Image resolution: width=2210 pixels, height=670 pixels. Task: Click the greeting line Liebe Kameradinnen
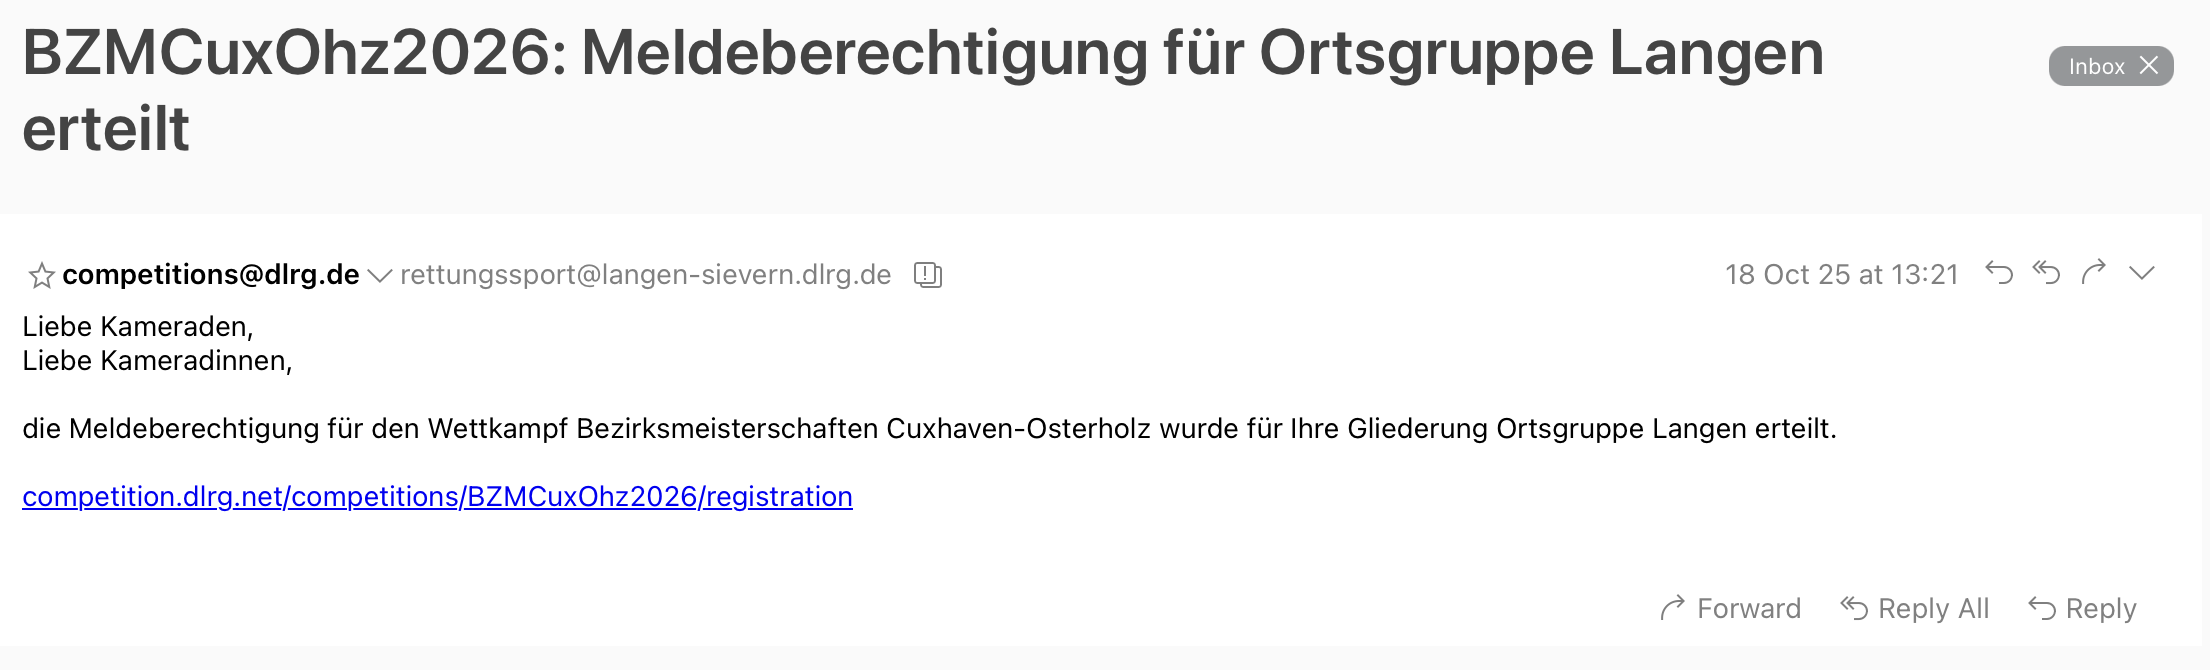point(157,361)
